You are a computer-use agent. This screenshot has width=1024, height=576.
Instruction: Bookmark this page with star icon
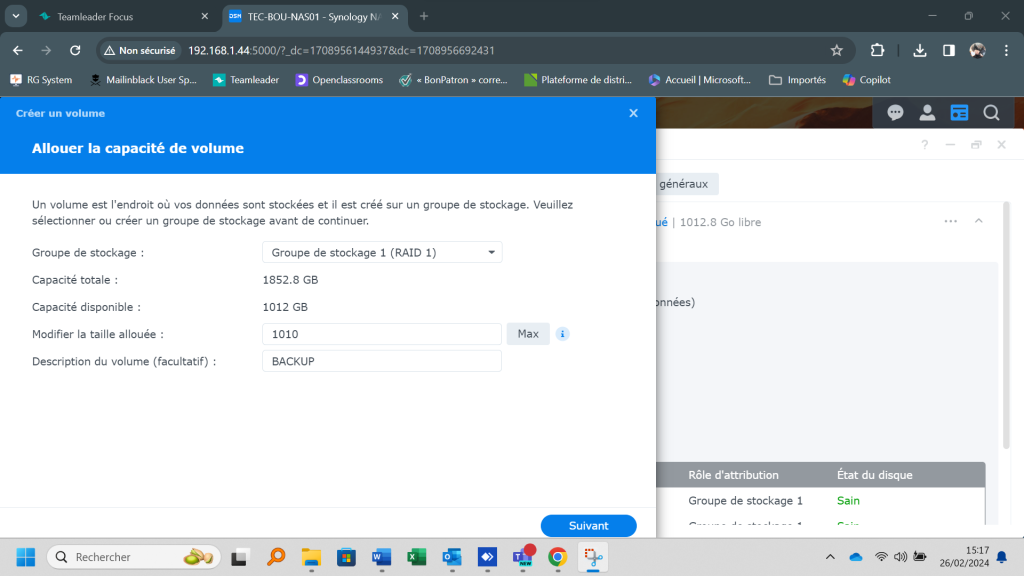click(x=837, y=50)
